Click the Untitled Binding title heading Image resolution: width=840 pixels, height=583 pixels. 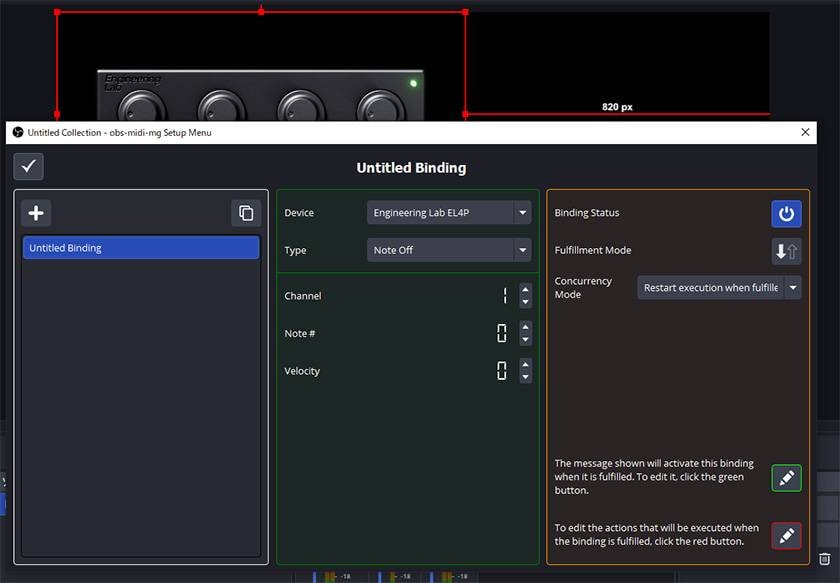coord(411,168)
